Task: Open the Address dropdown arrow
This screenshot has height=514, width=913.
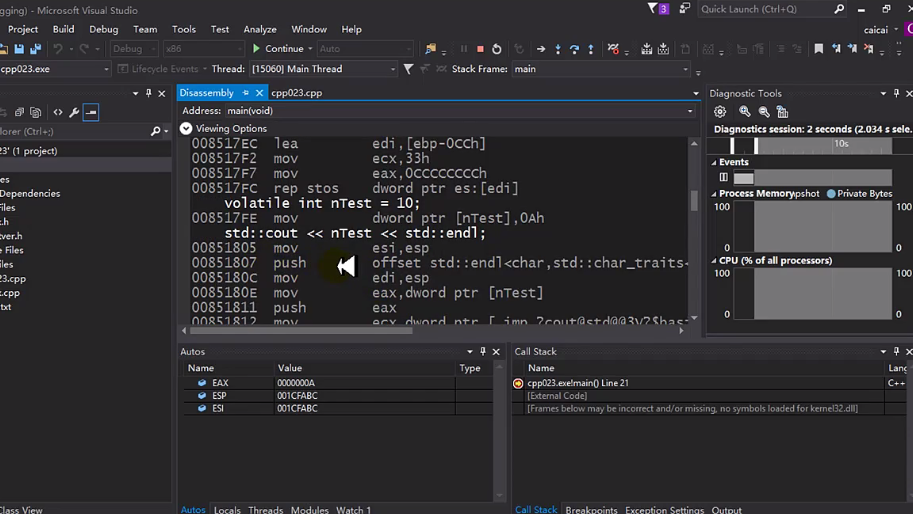Action: click(x=690, y=111)
